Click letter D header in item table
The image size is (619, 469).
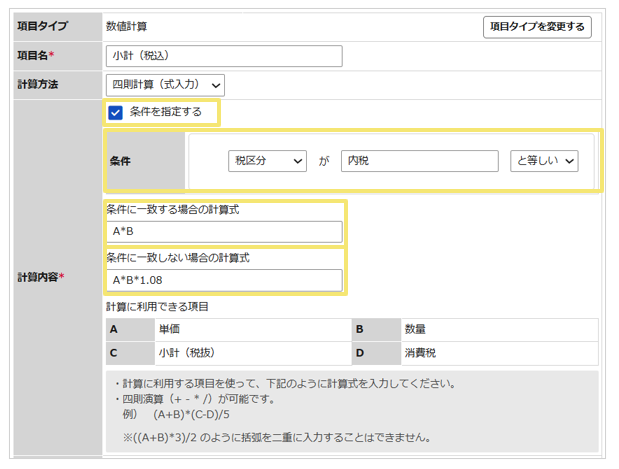pyautogui.click(x=377, y=353)
